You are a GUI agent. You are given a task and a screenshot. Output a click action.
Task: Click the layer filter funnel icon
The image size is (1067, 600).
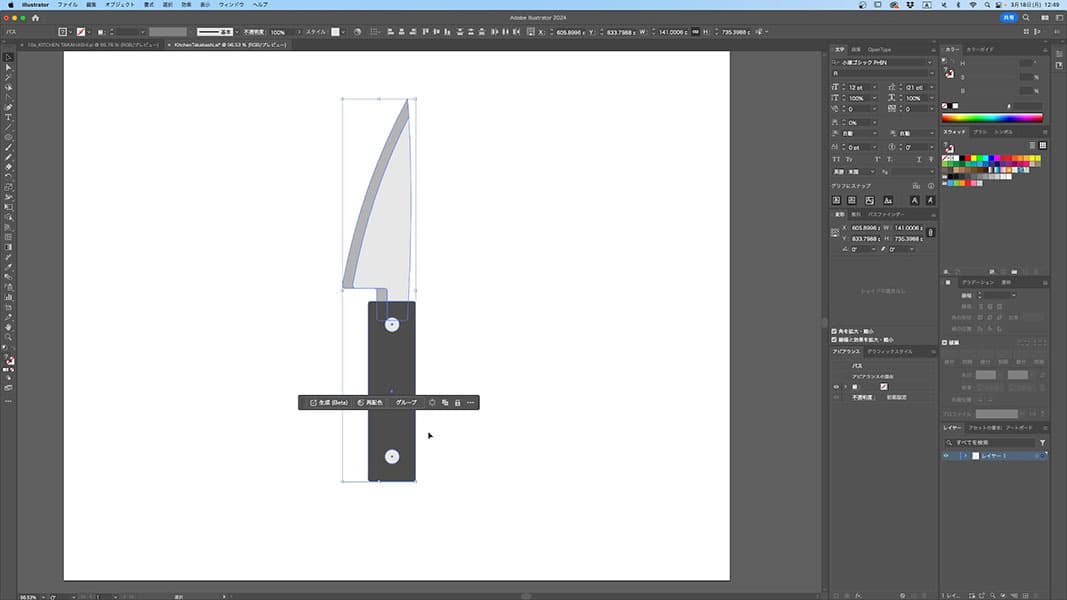pos(1042,442)
